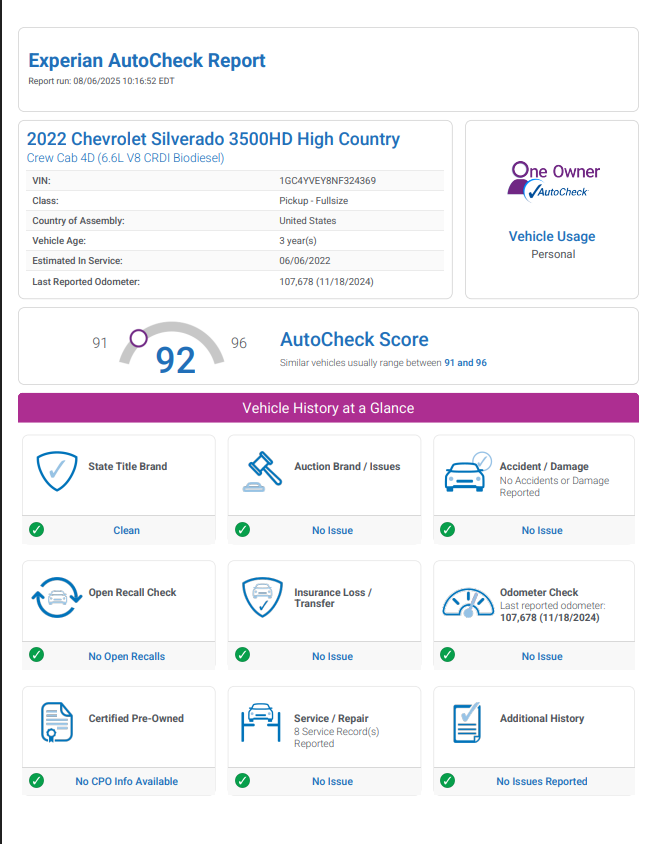Click the VIN number 1GC4YVEY8NF324369
Viewport: 655px width, 844px height.
coord(327,181)
